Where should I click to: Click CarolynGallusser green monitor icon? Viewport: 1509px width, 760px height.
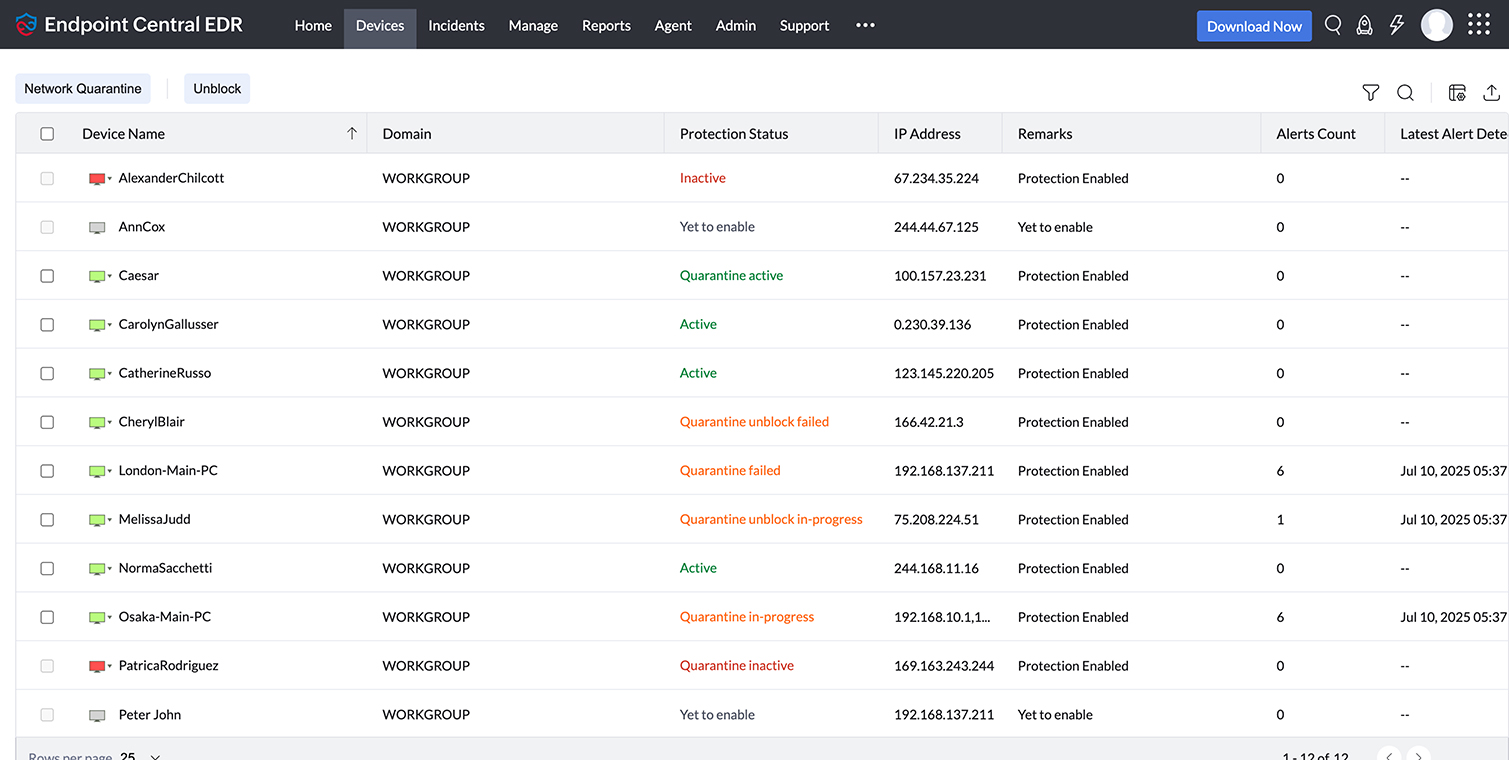pyautogui.click(x=97, y=325)
